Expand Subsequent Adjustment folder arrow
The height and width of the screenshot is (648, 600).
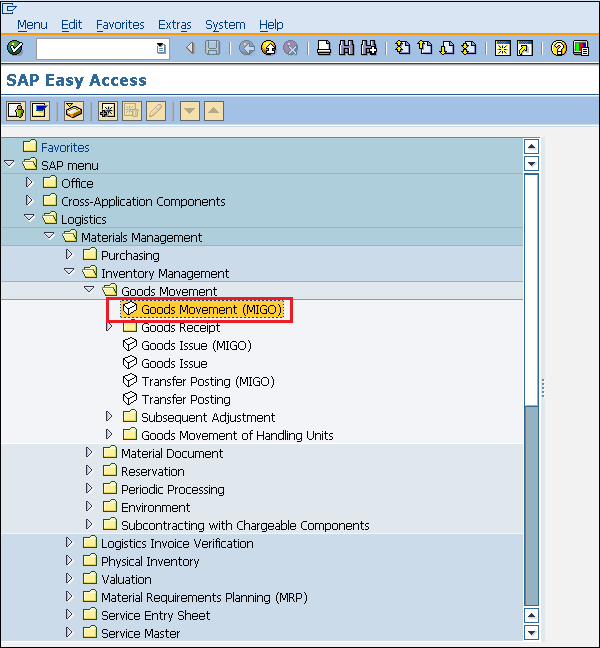(x=109, y=416)
